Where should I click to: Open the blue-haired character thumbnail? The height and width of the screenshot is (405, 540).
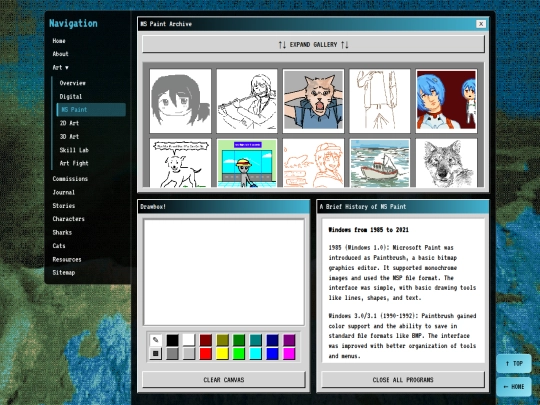pos(446,101)
